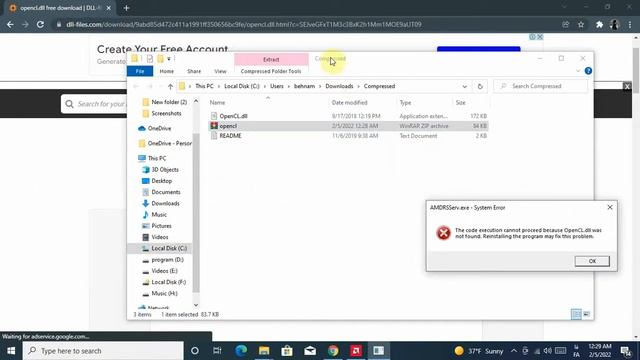Open Compressed Folder Tools tab

point(271,71)
